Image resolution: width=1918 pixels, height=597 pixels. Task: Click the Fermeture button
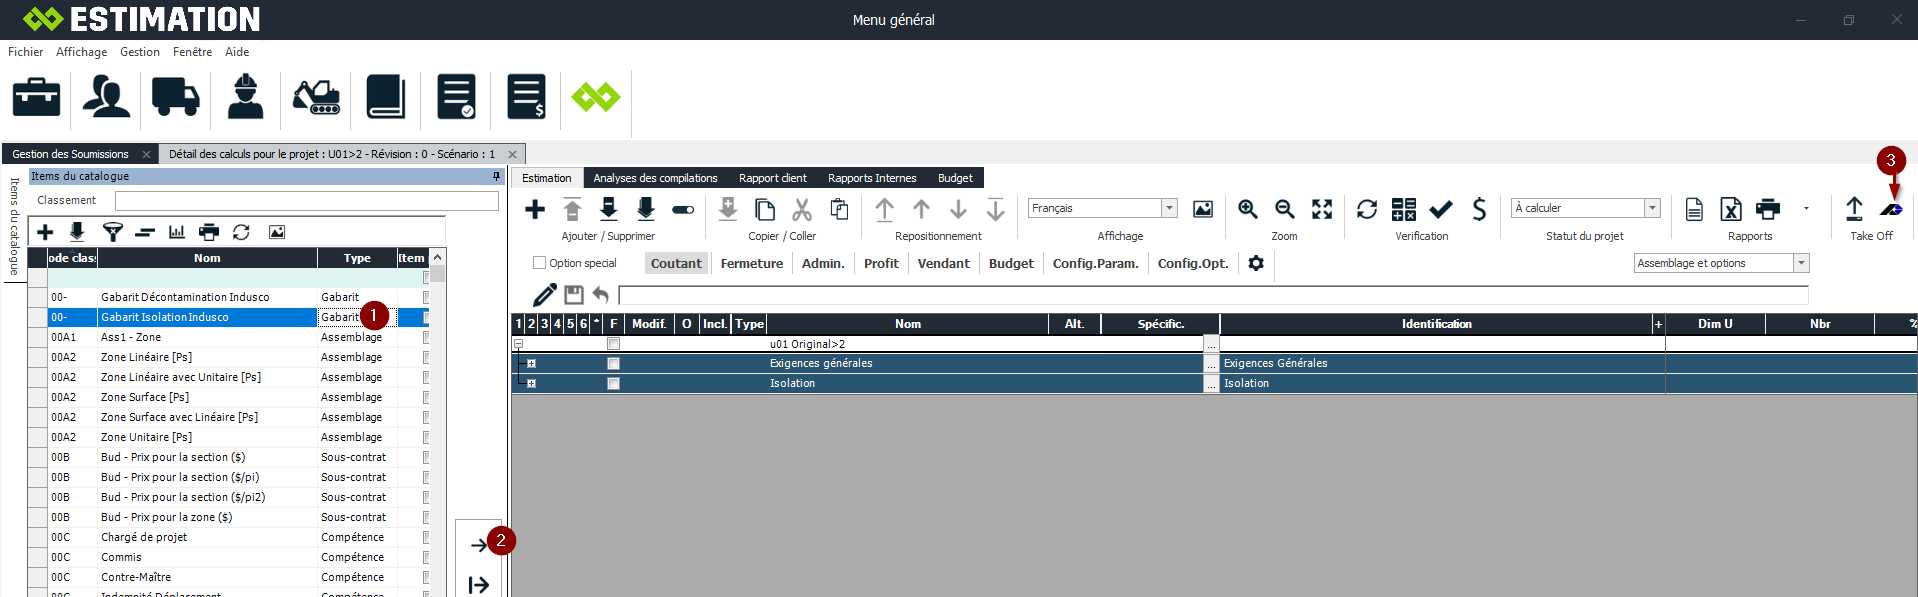pyautogui.click(x=751, y=263)
